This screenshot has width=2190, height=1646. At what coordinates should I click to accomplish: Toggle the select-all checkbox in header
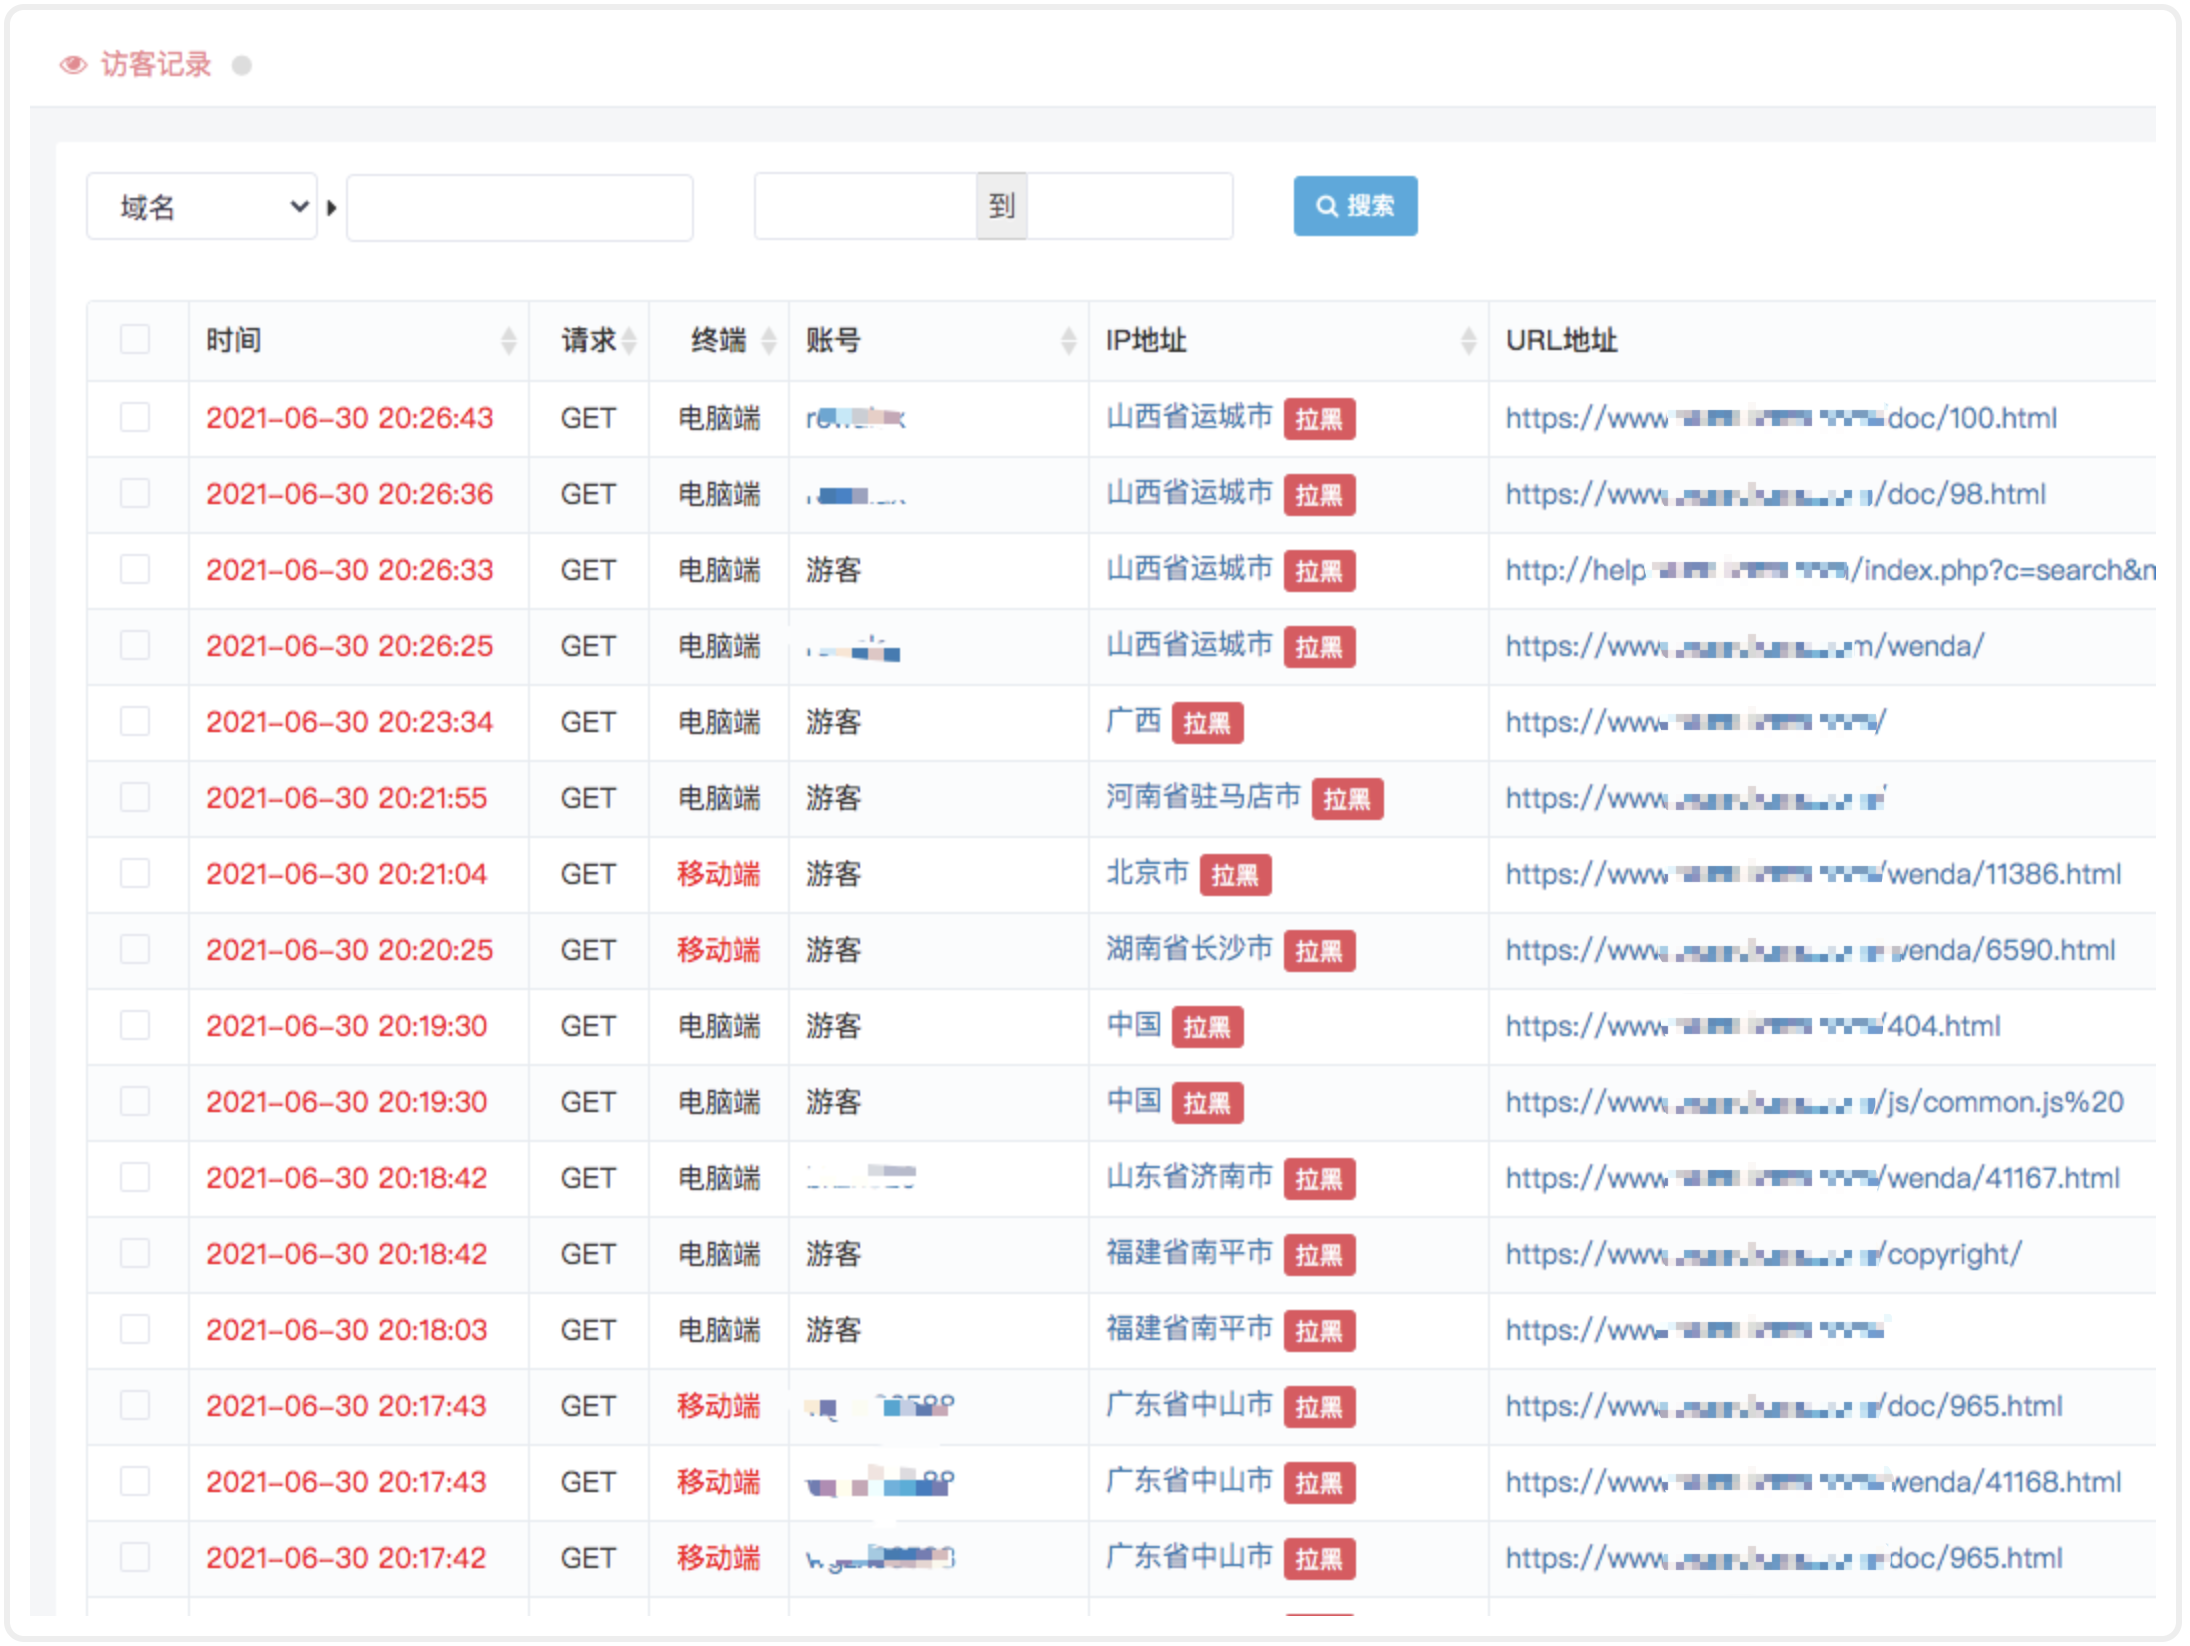pos(135,340)
